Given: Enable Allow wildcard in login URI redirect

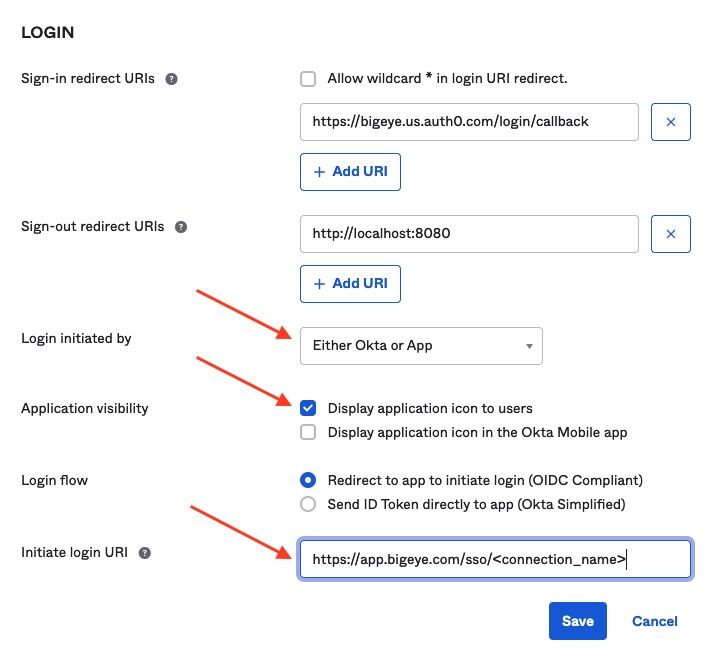Looking at the screenshot, I should click(x=308, y=79).
